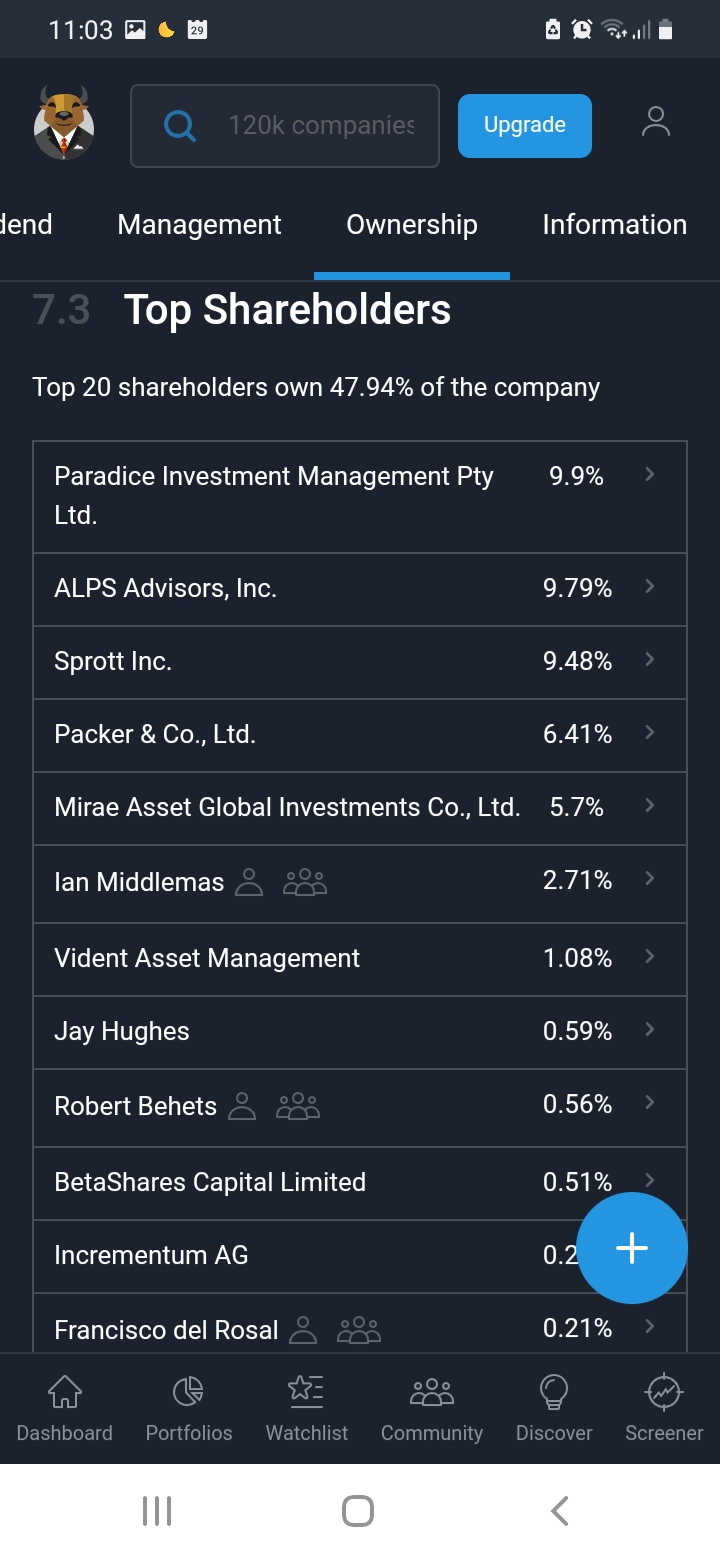720x1560 pixels.
Task: Tap the blue plus floating button
Action: 632,1248
